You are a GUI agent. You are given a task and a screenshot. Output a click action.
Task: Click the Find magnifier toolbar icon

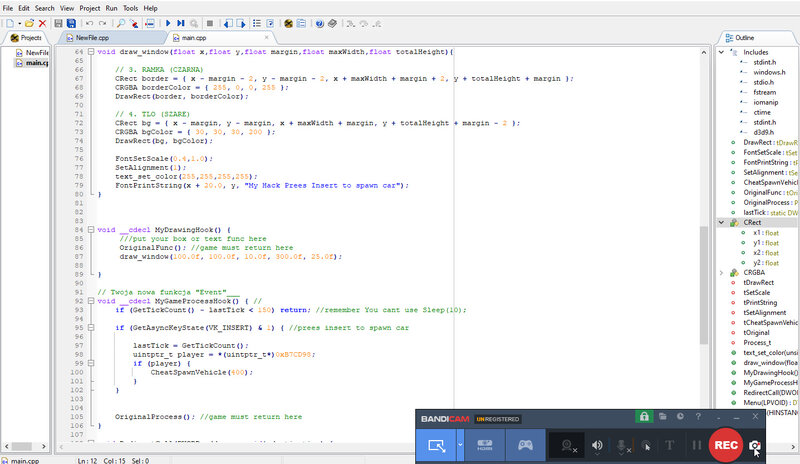(121, 22)
